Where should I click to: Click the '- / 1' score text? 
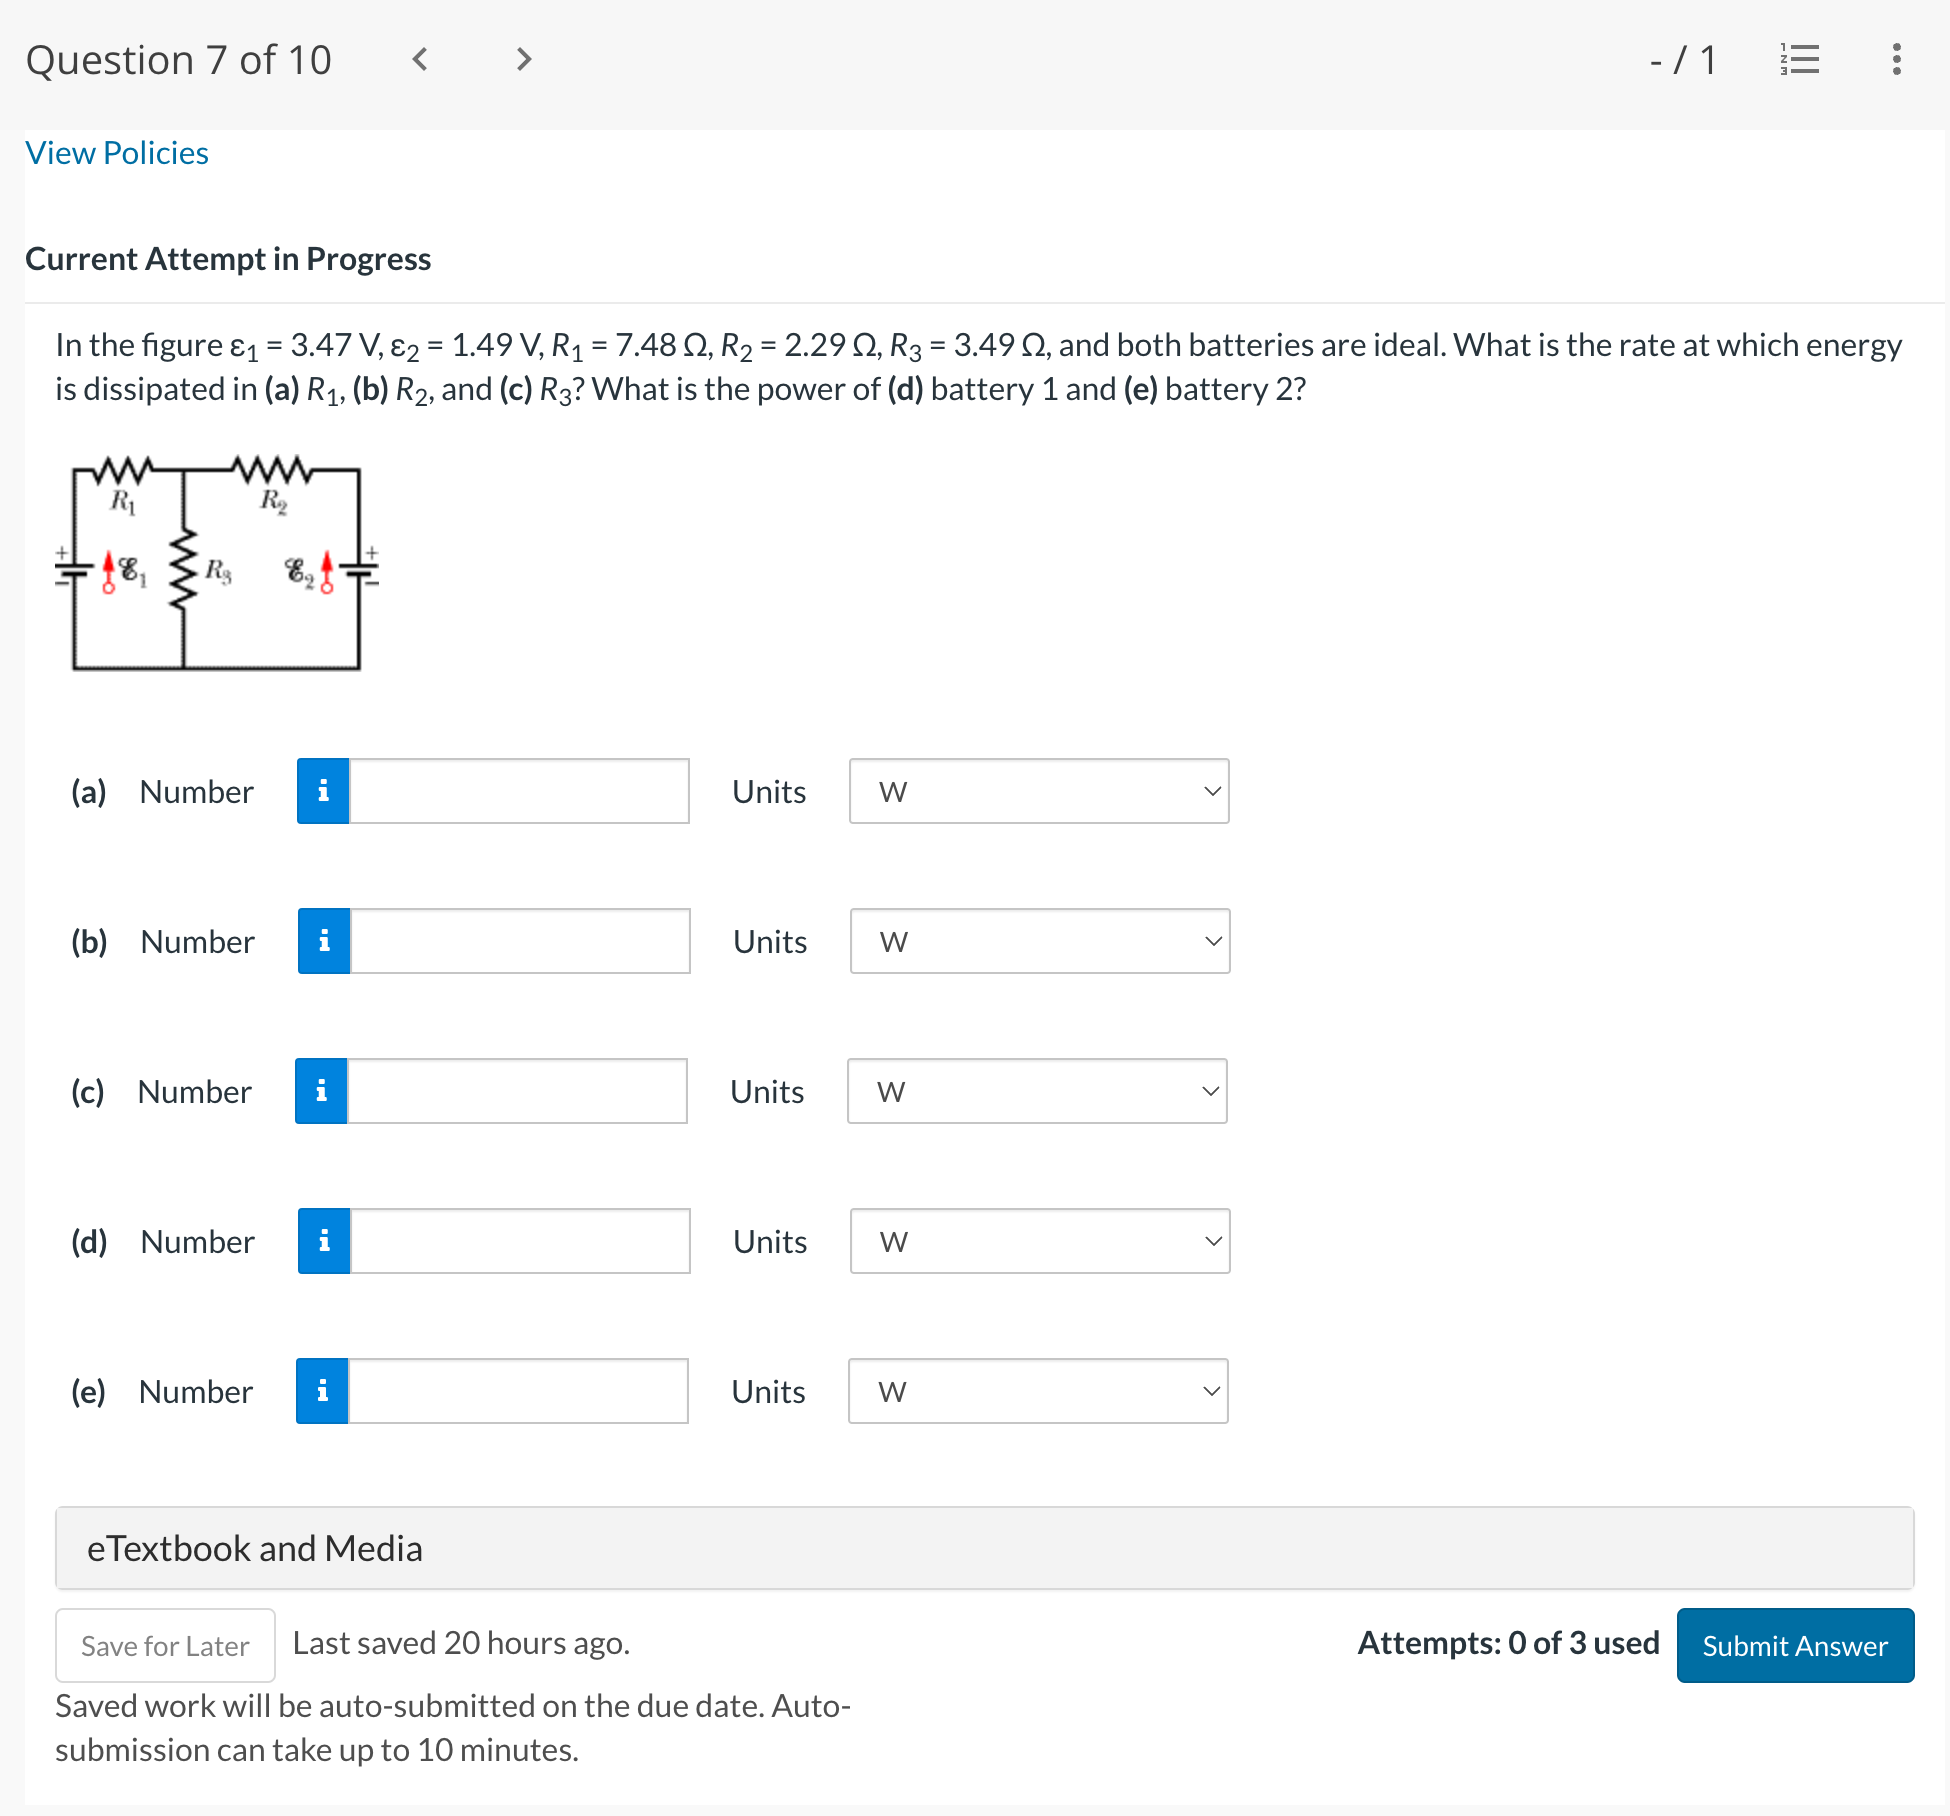click(x=1683, y=60)
